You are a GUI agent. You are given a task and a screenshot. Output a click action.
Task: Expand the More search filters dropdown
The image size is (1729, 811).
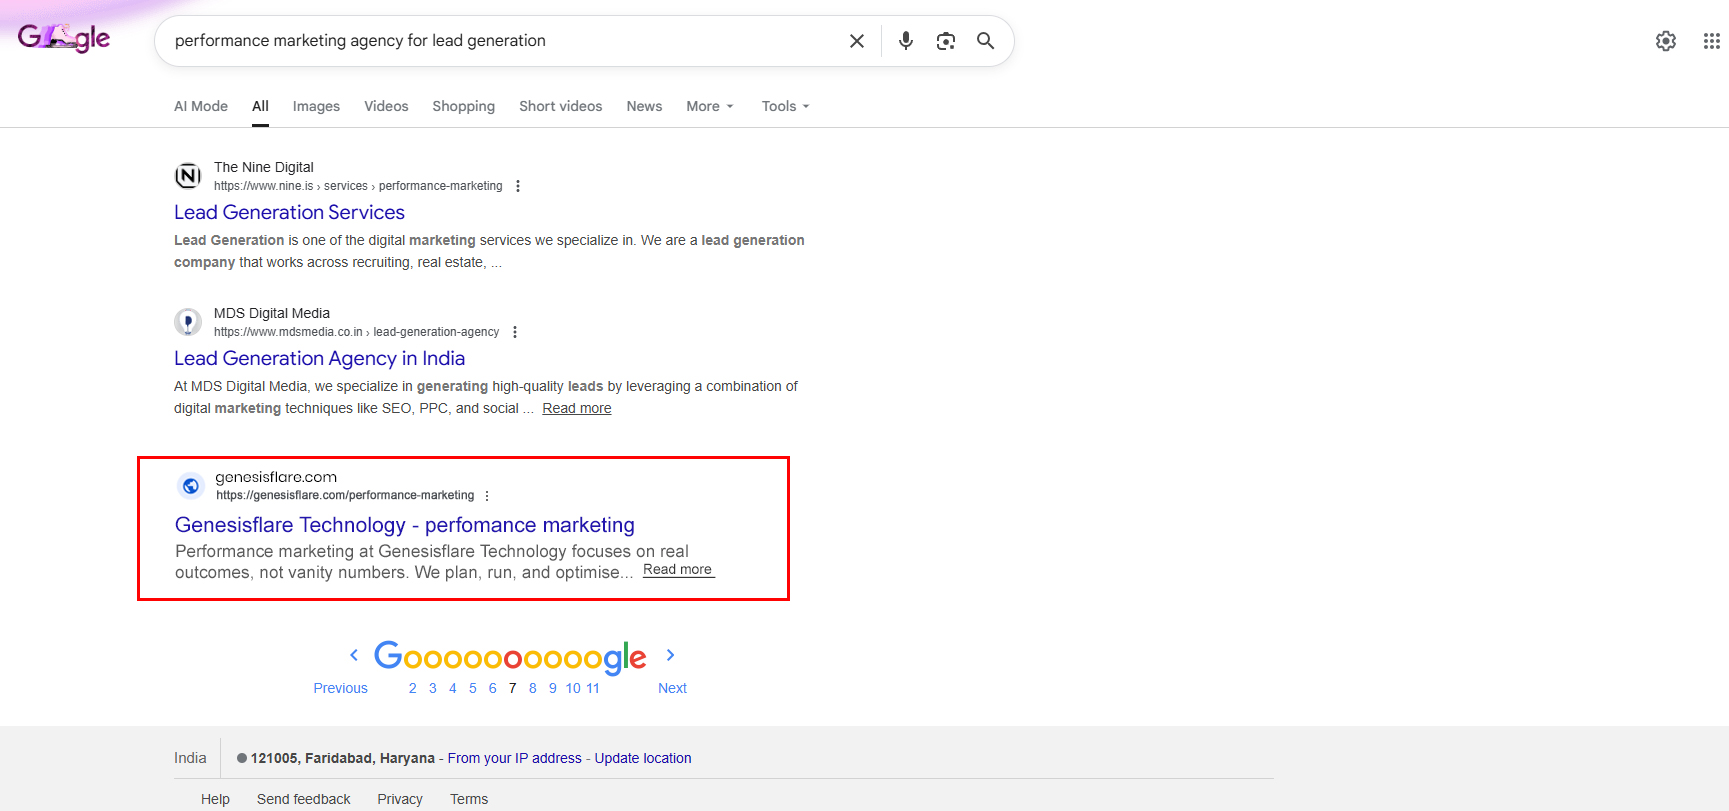click(x=709, y=106)
